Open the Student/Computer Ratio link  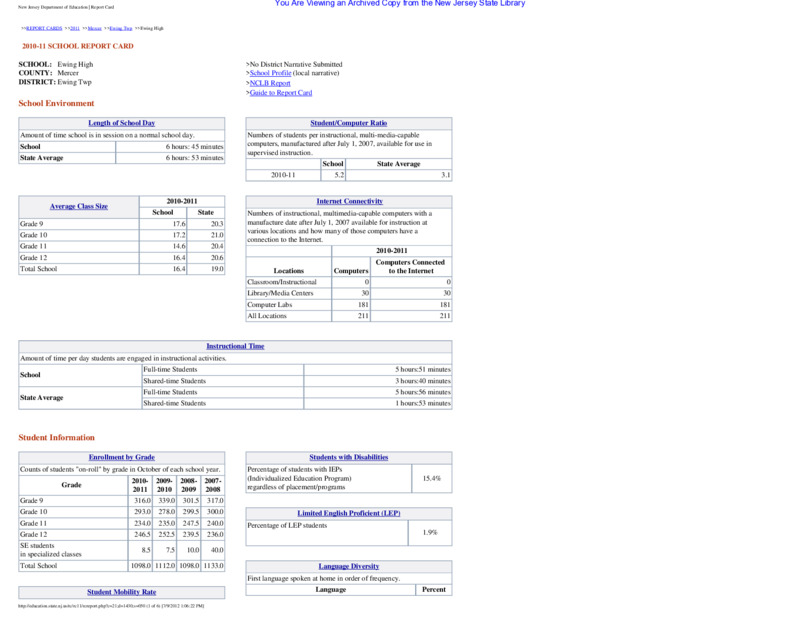tap(348, 123)
